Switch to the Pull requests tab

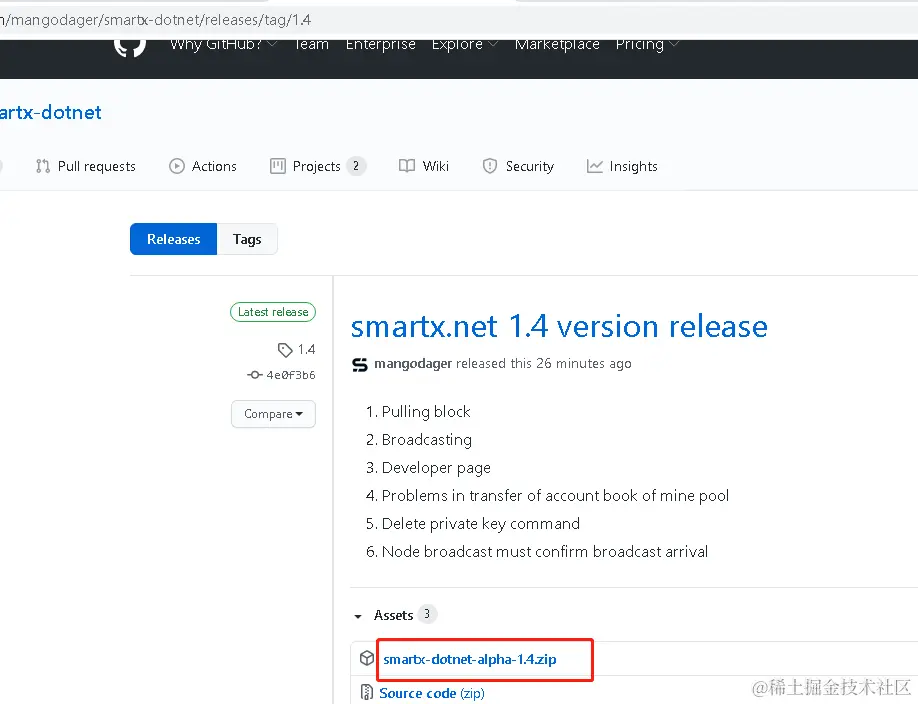85,166
